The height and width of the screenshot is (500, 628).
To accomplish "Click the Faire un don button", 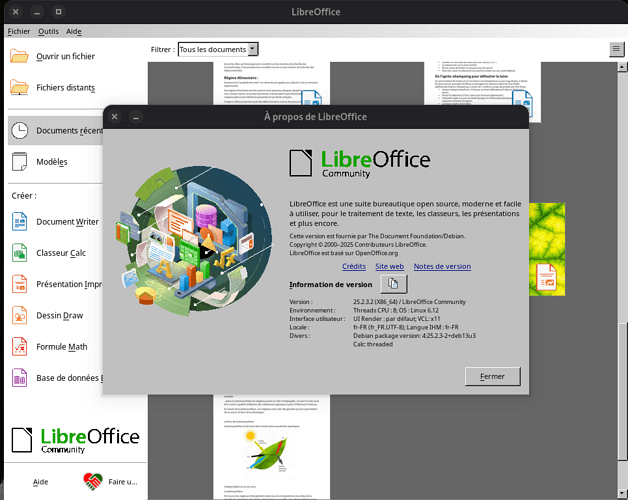I will point(111,481).
